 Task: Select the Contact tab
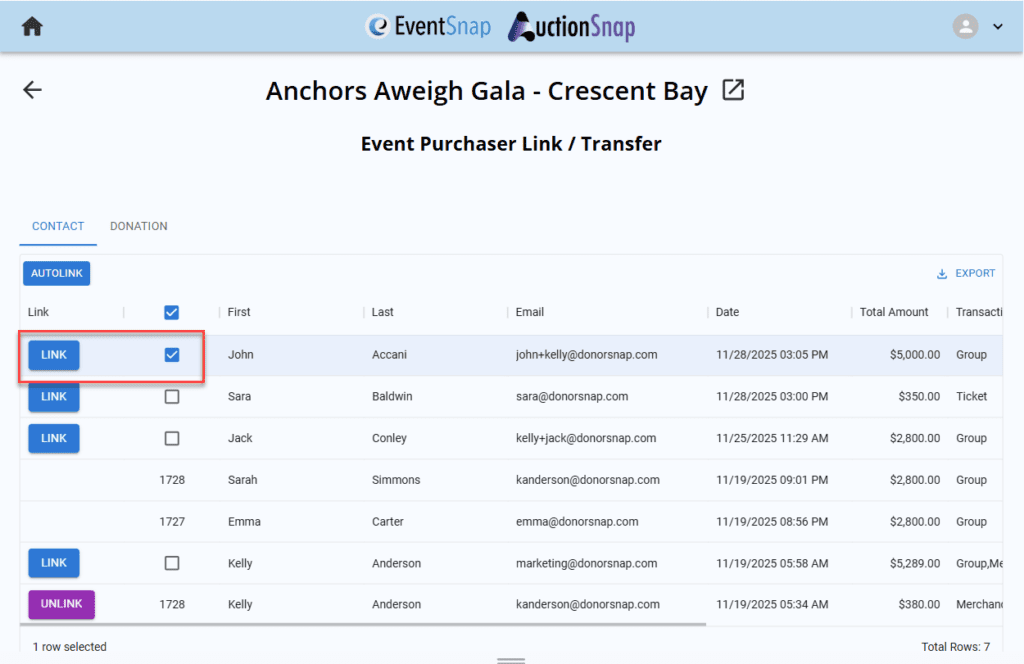[x=58, y=226]
